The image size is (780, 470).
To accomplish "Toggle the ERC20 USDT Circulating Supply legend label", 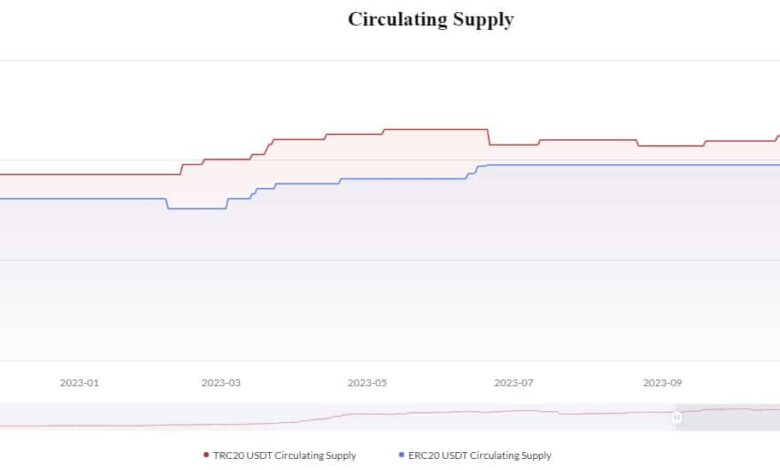I will pos(480,455).
